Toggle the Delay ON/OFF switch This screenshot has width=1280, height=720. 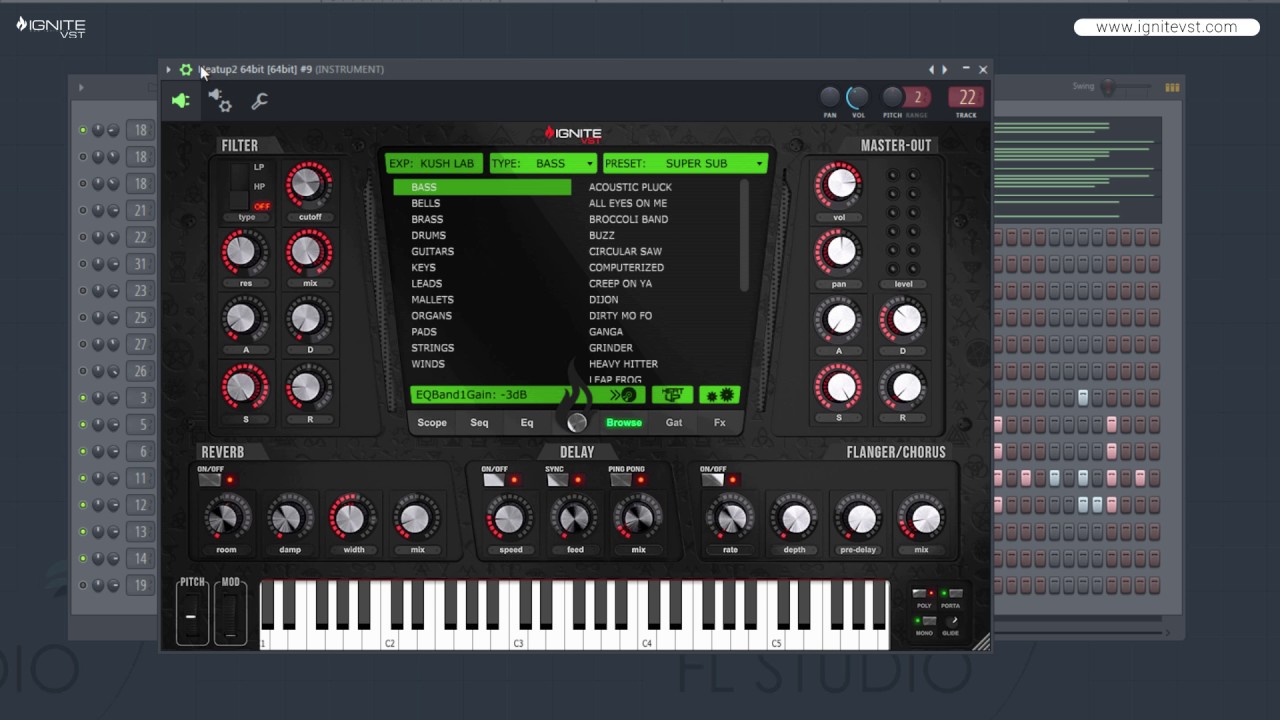(494, 480)
